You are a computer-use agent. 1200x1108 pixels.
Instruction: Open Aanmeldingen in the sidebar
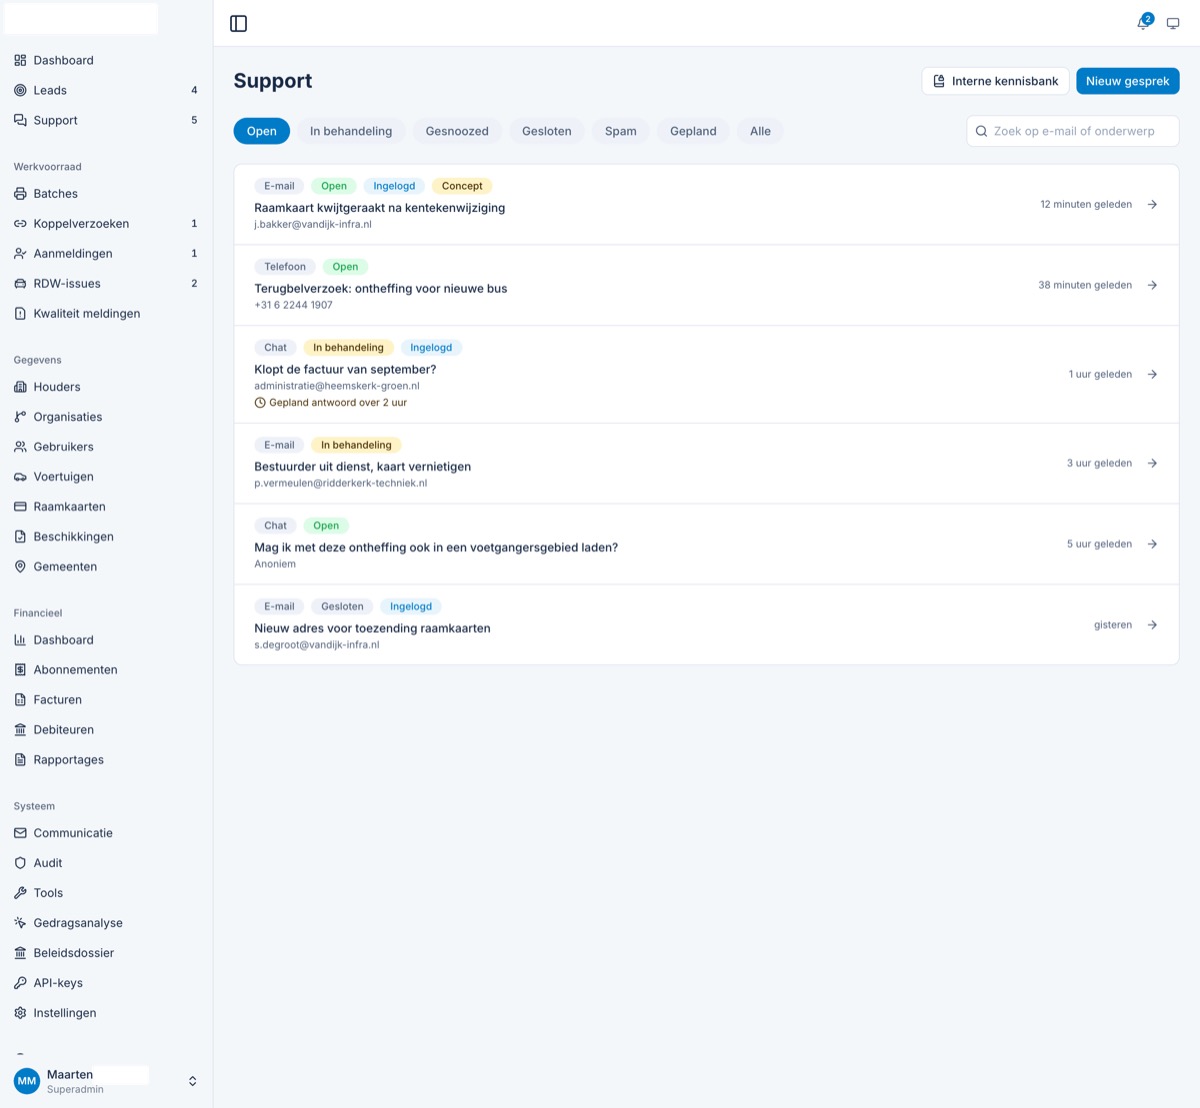click(x=106, y=254)
